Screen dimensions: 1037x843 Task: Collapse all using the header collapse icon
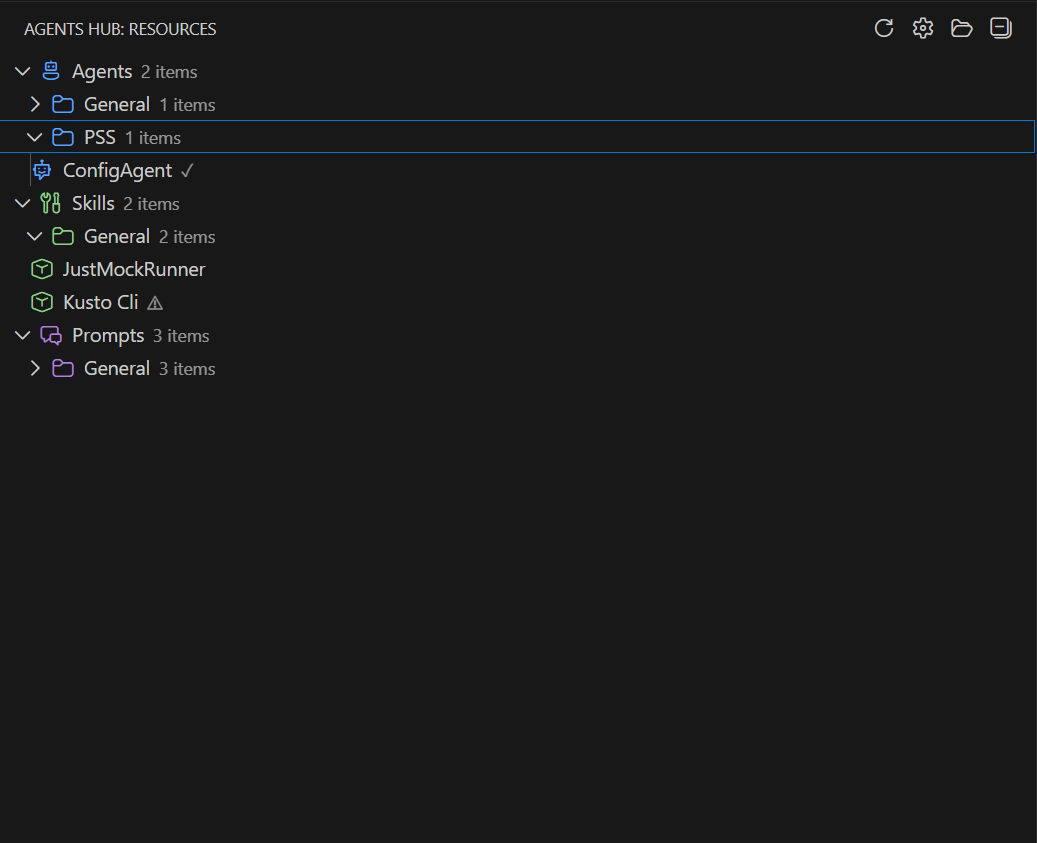pos(1001,28)
